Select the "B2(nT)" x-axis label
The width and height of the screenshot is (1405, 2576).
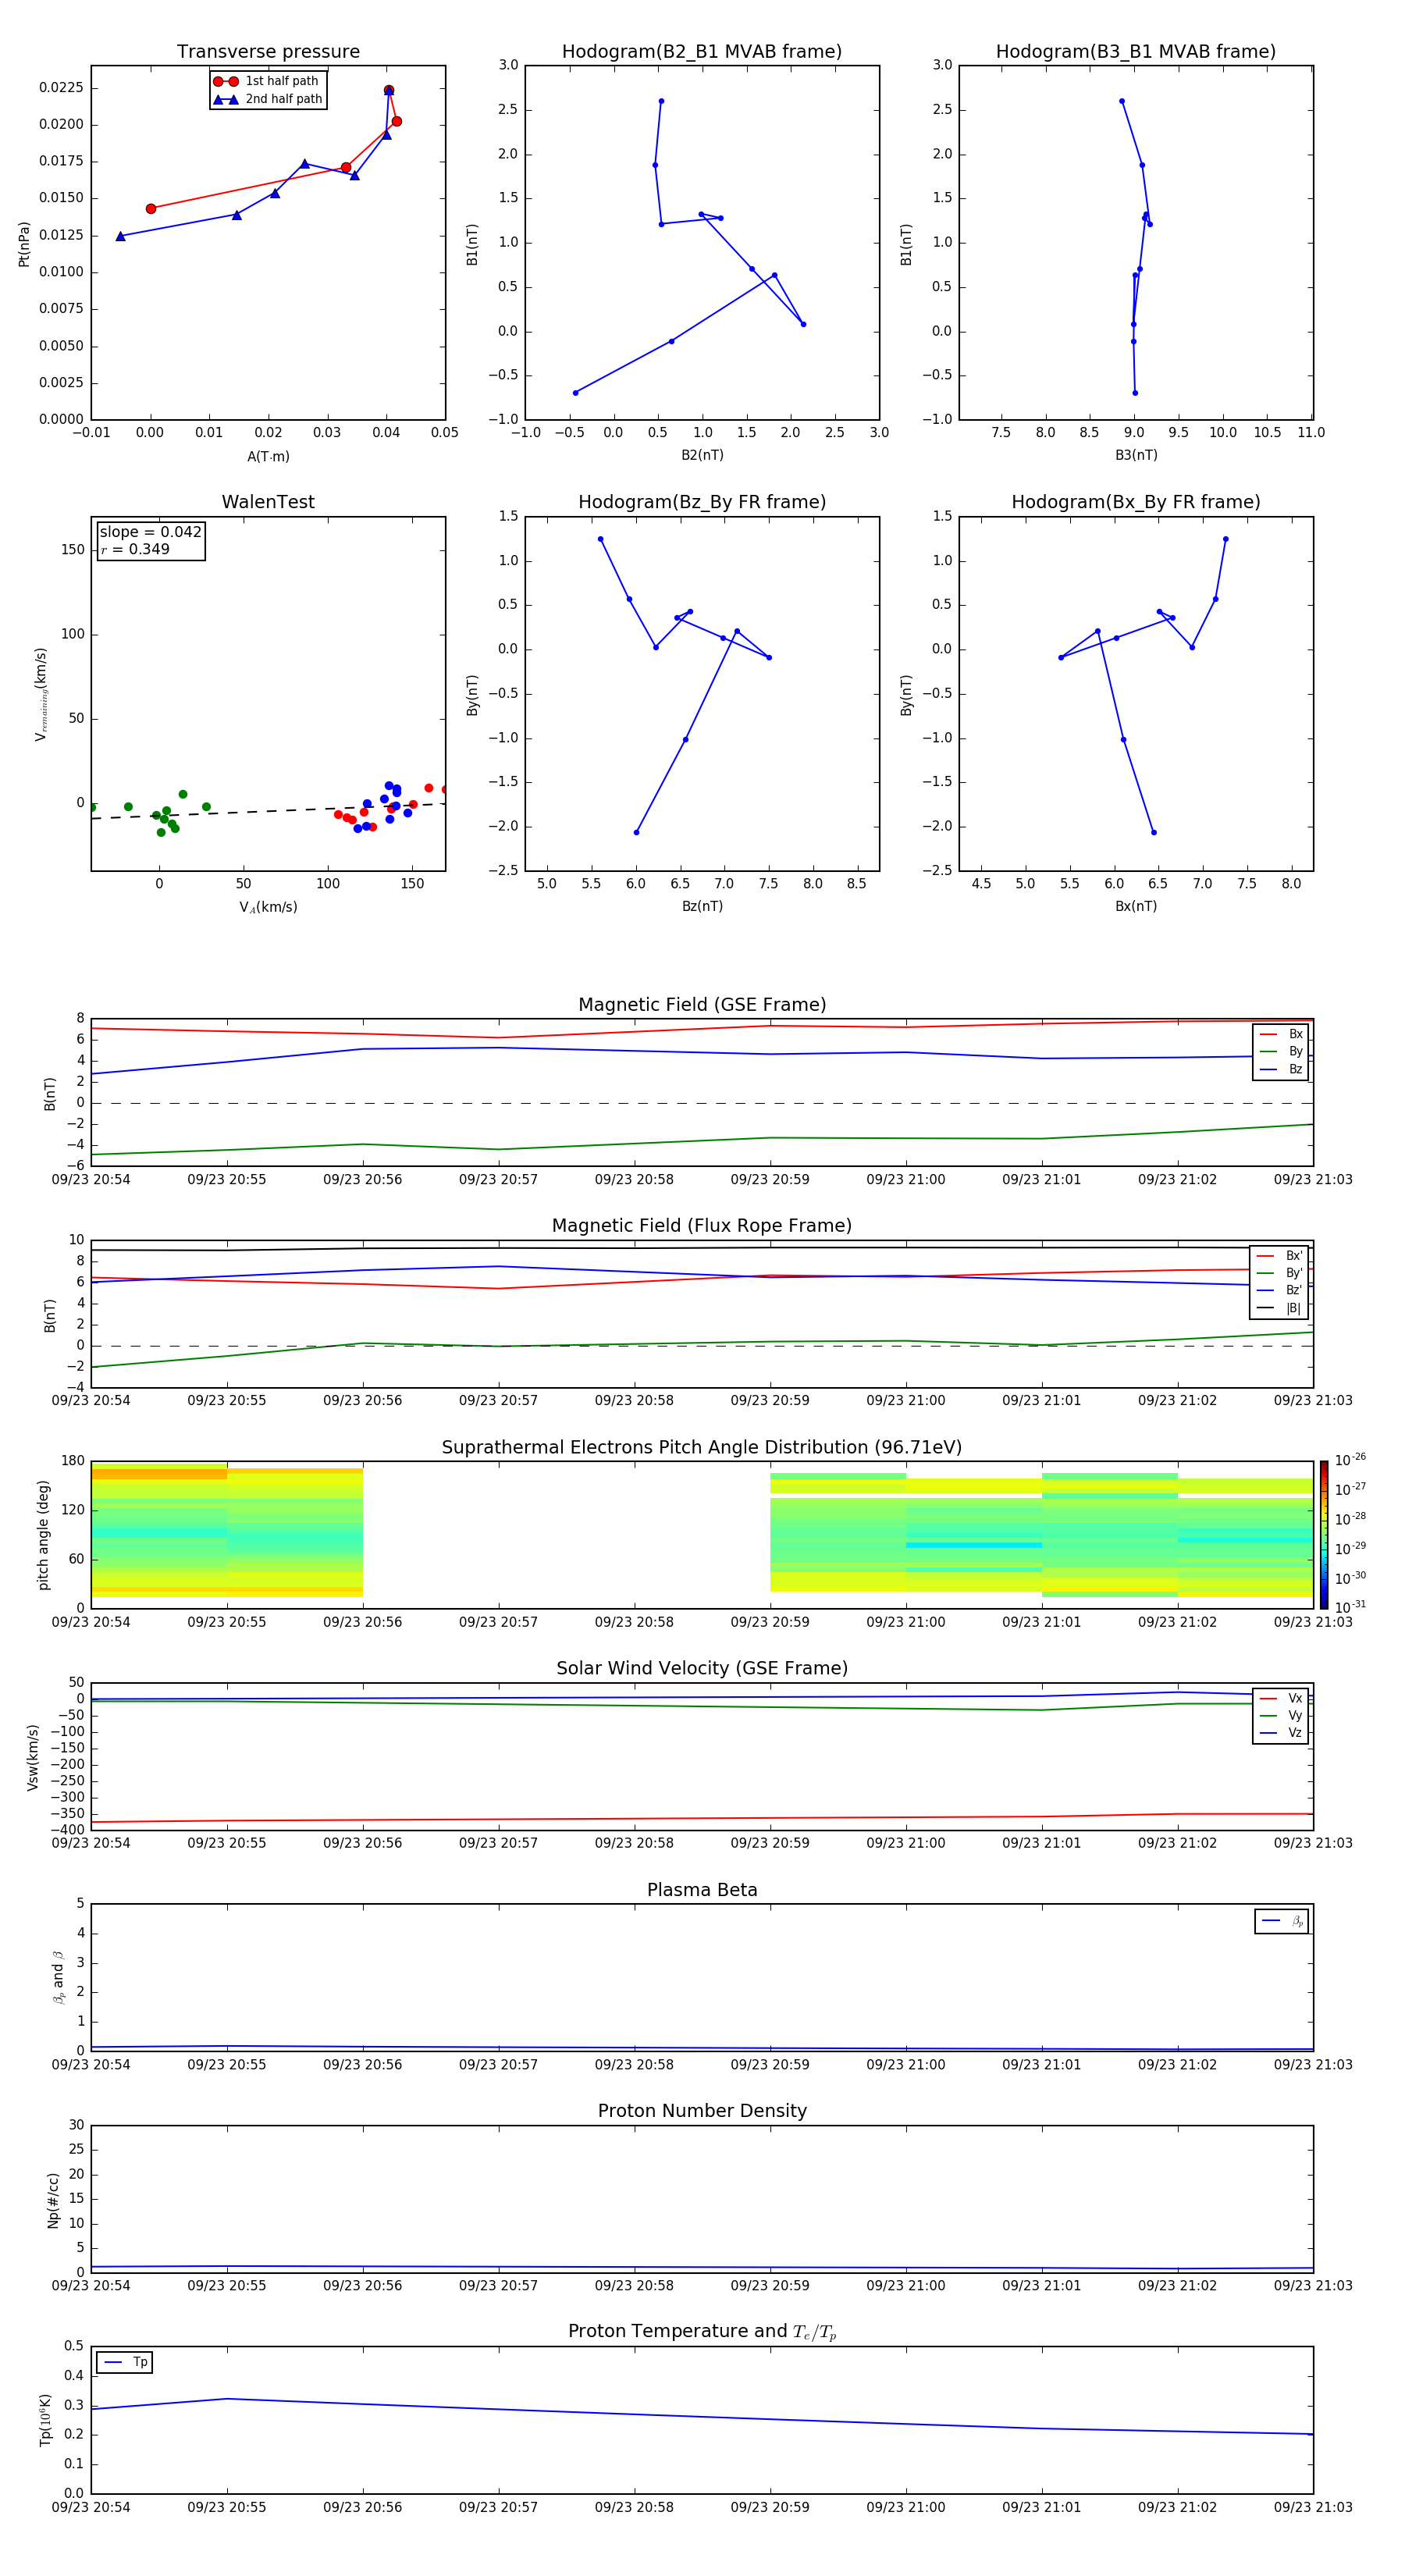(702, 455)
